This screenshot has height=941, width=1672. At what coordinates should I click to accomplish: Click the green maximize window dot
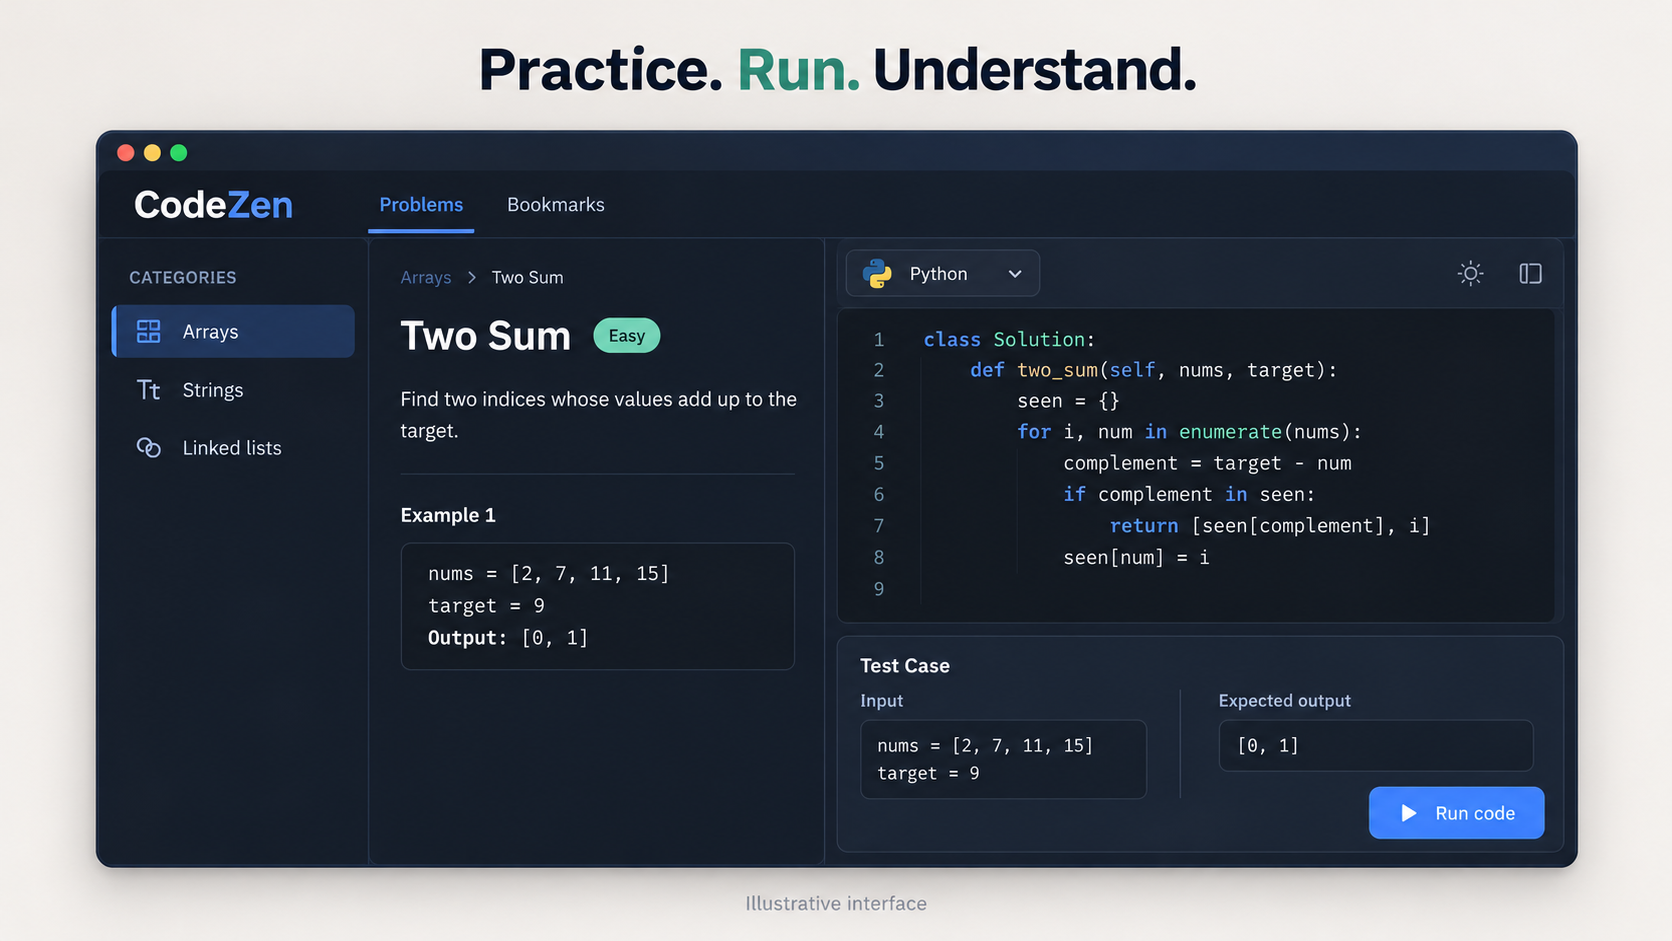coord(179,153)
